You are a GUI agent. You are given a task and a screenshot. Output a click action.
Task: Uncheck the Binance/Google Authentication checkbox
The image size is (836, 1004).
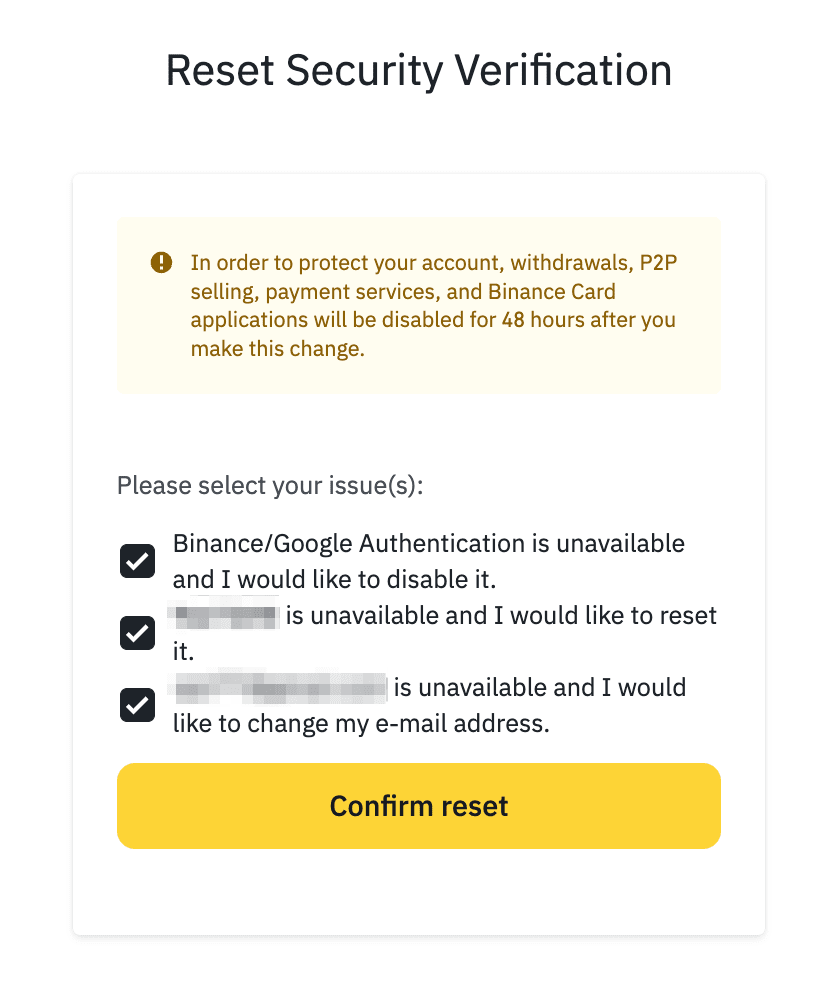tap(137, 561)
